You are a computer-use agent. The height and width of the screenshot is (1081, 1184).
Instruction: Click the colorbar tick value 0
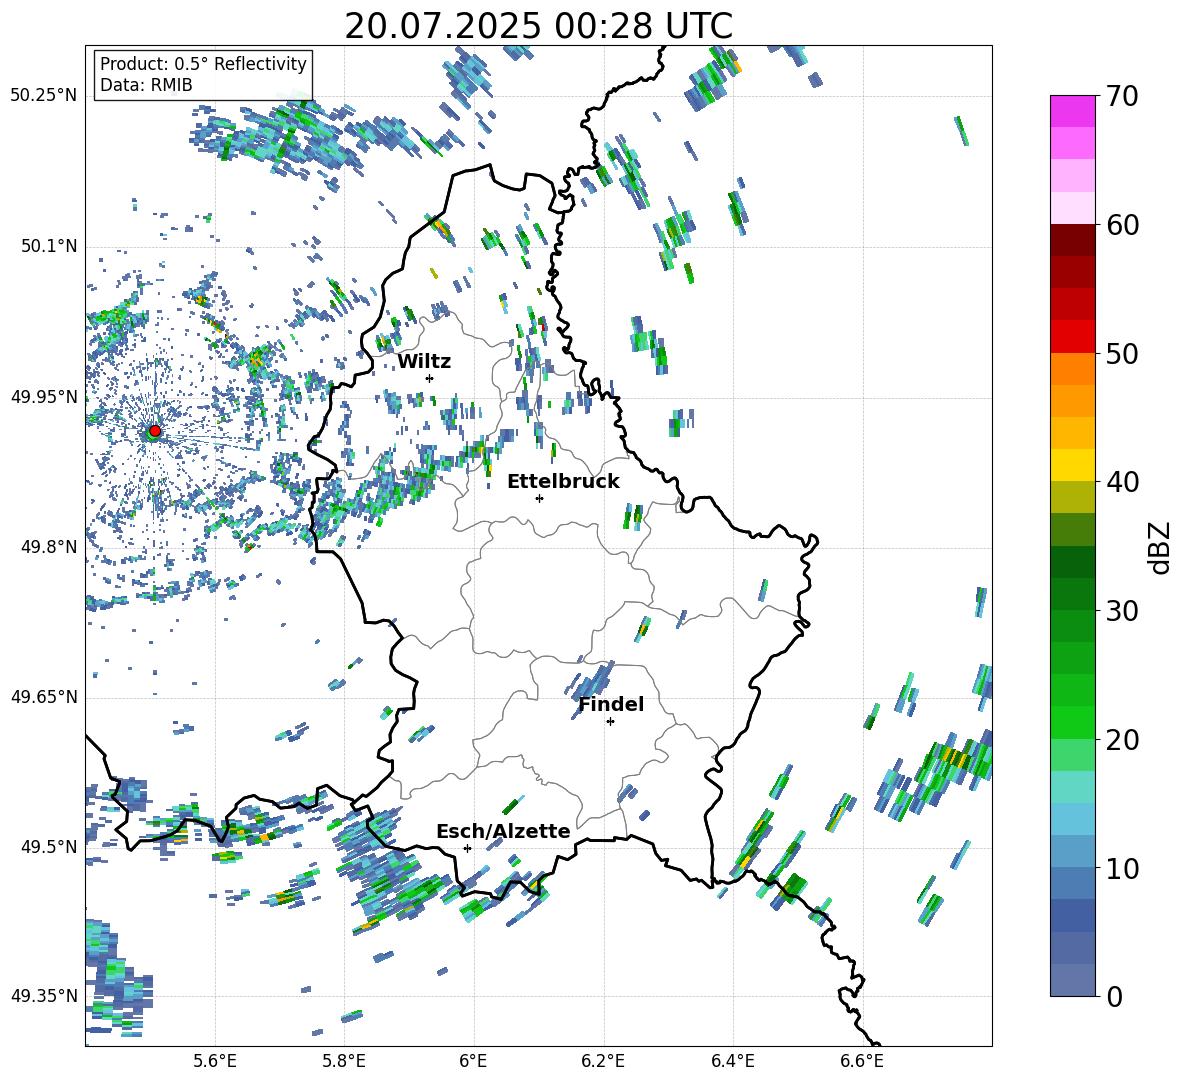click(1114, 996)
